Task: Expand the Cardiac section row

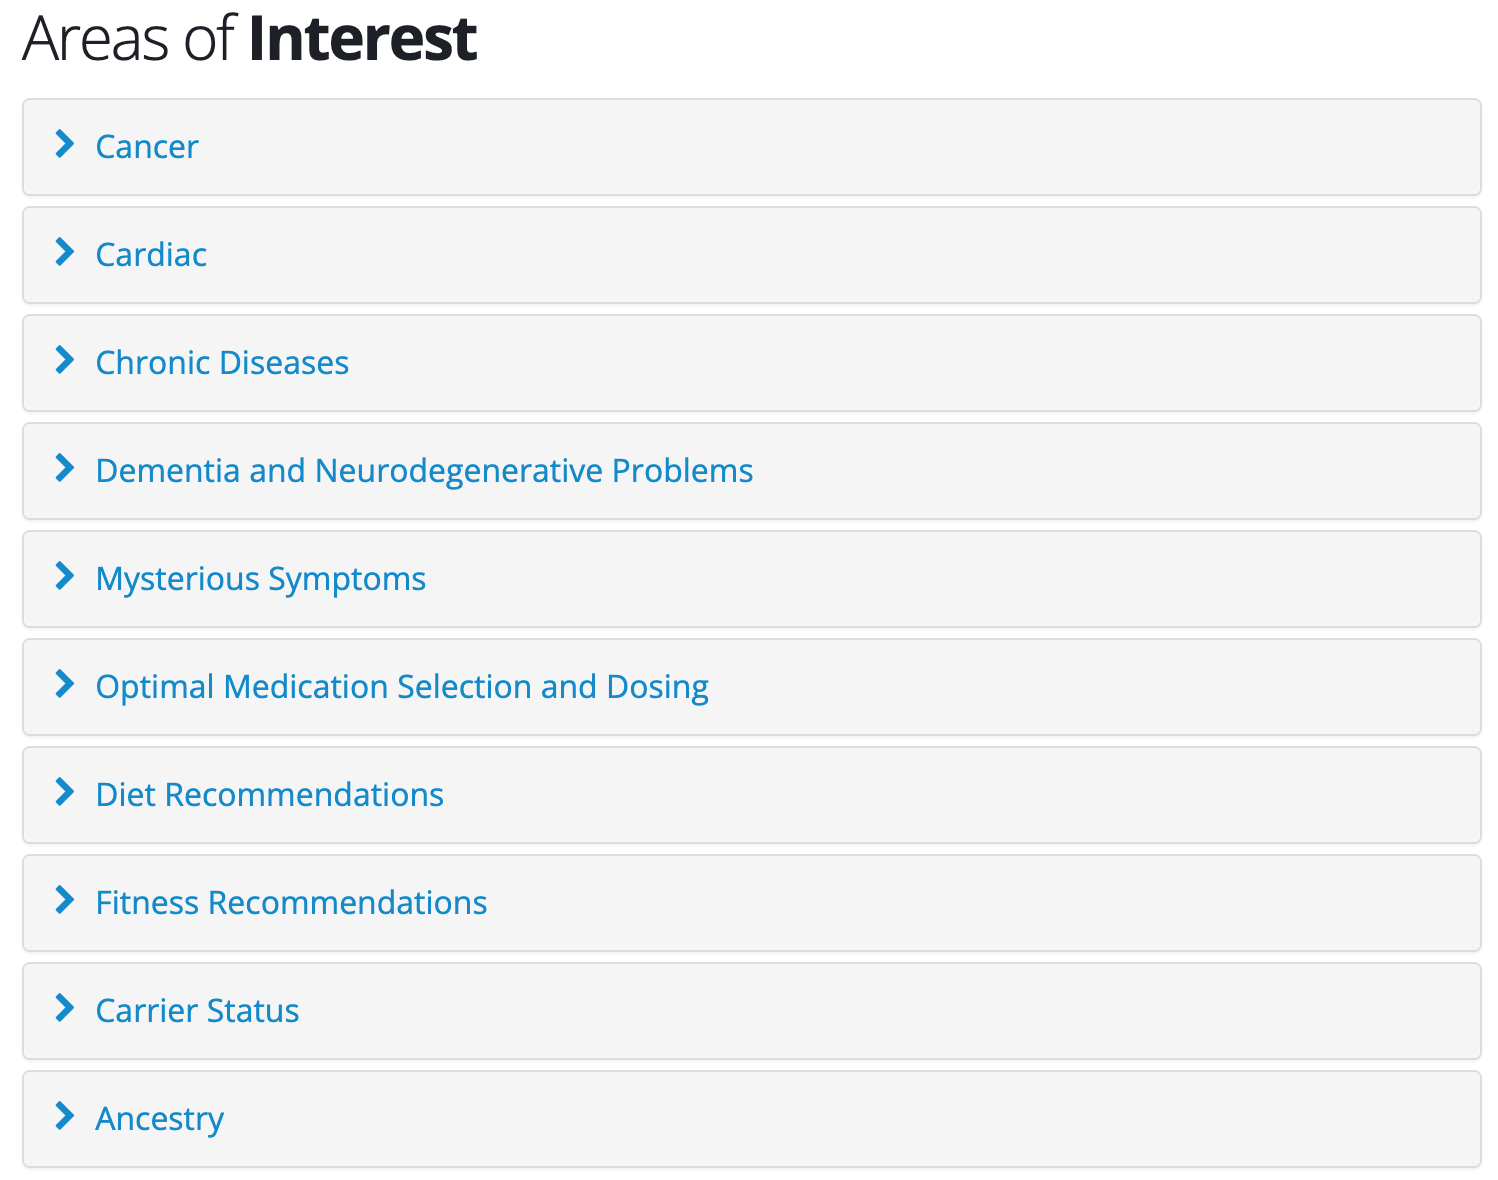Action: tap(752, 255)
